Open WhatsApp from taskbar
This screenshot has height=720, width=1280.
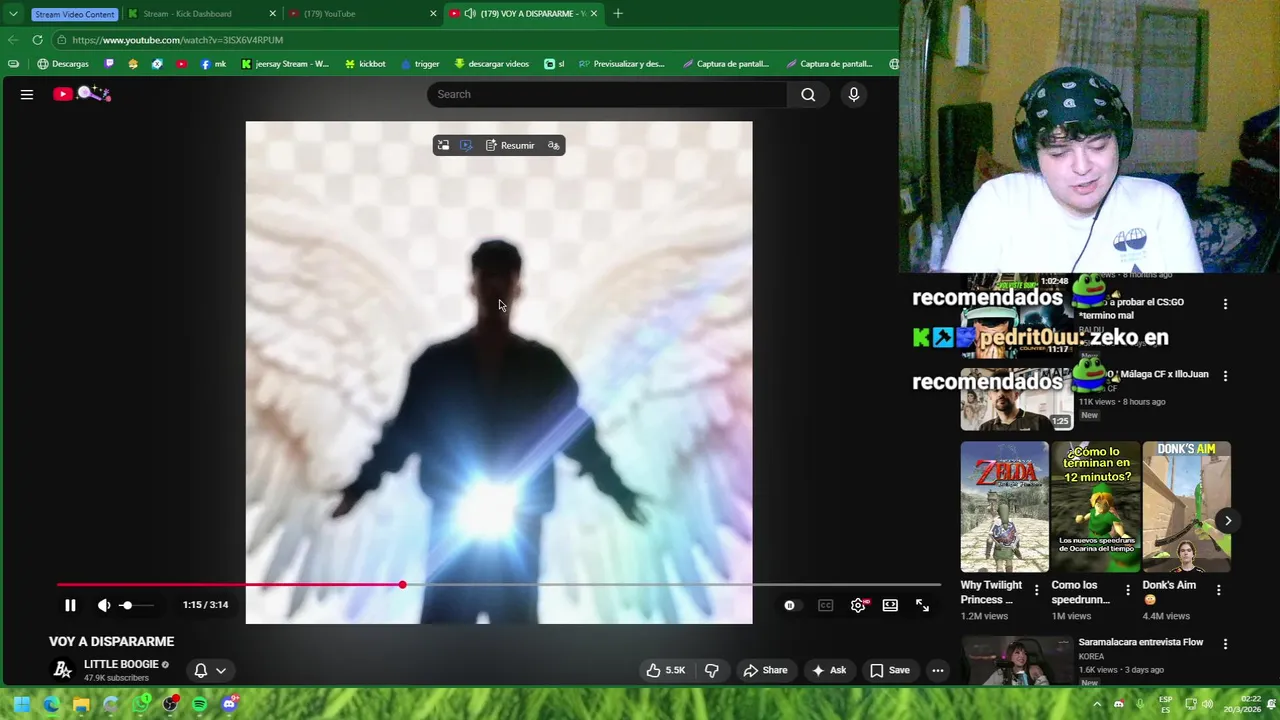point(141,704)
